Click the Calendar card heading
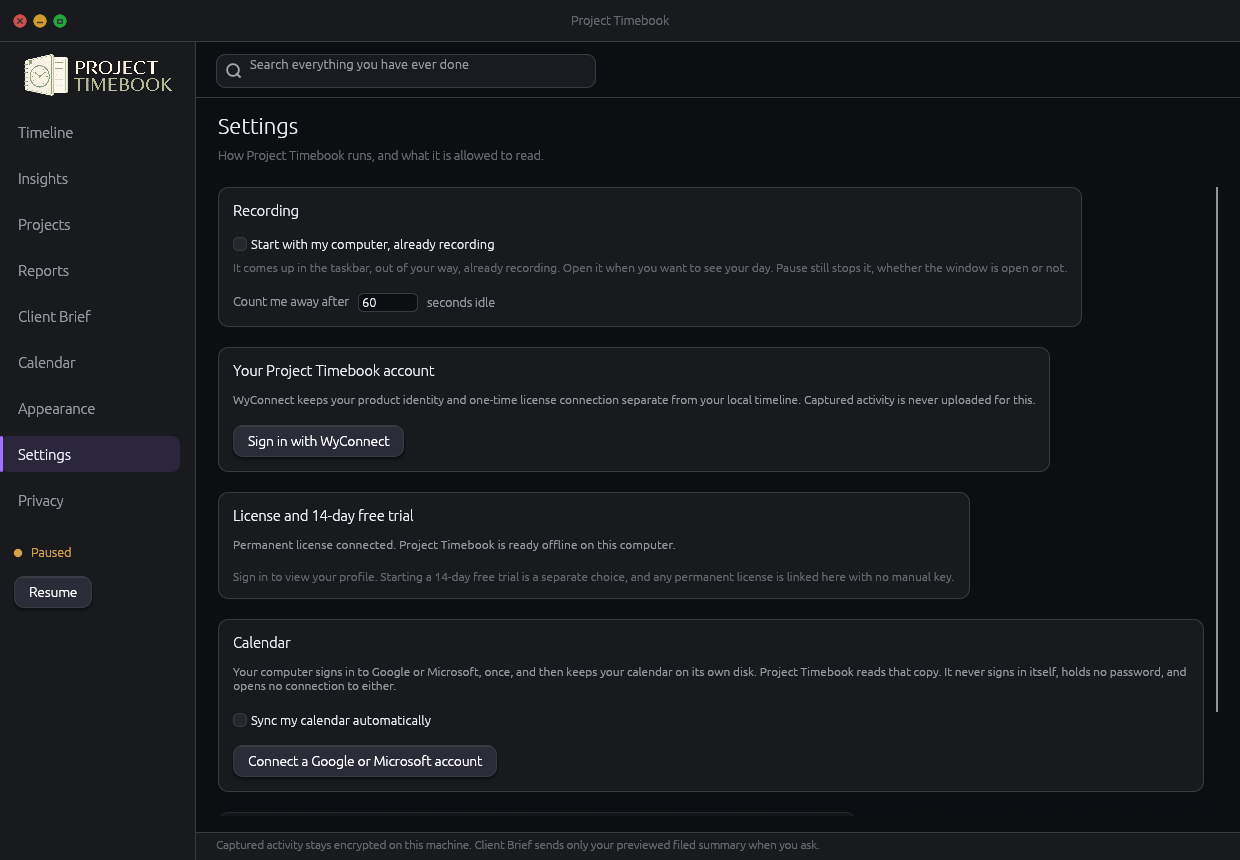This screenshot has height=860, width=1240. [262, 643]
